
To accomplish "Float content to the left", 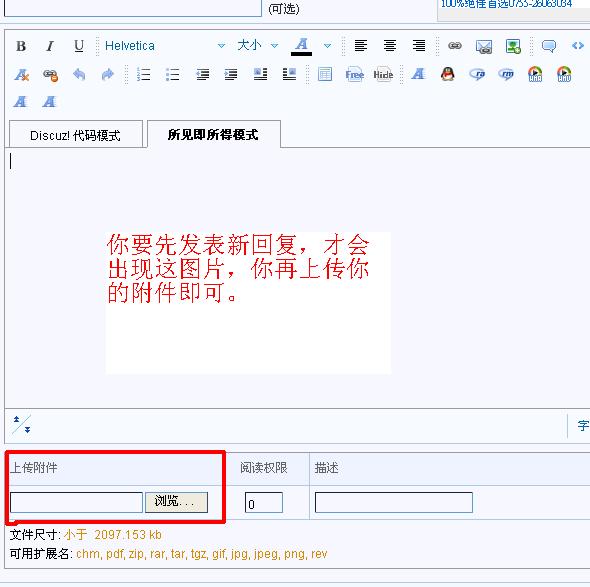I will pyautogui.click(x=260, y=74).
